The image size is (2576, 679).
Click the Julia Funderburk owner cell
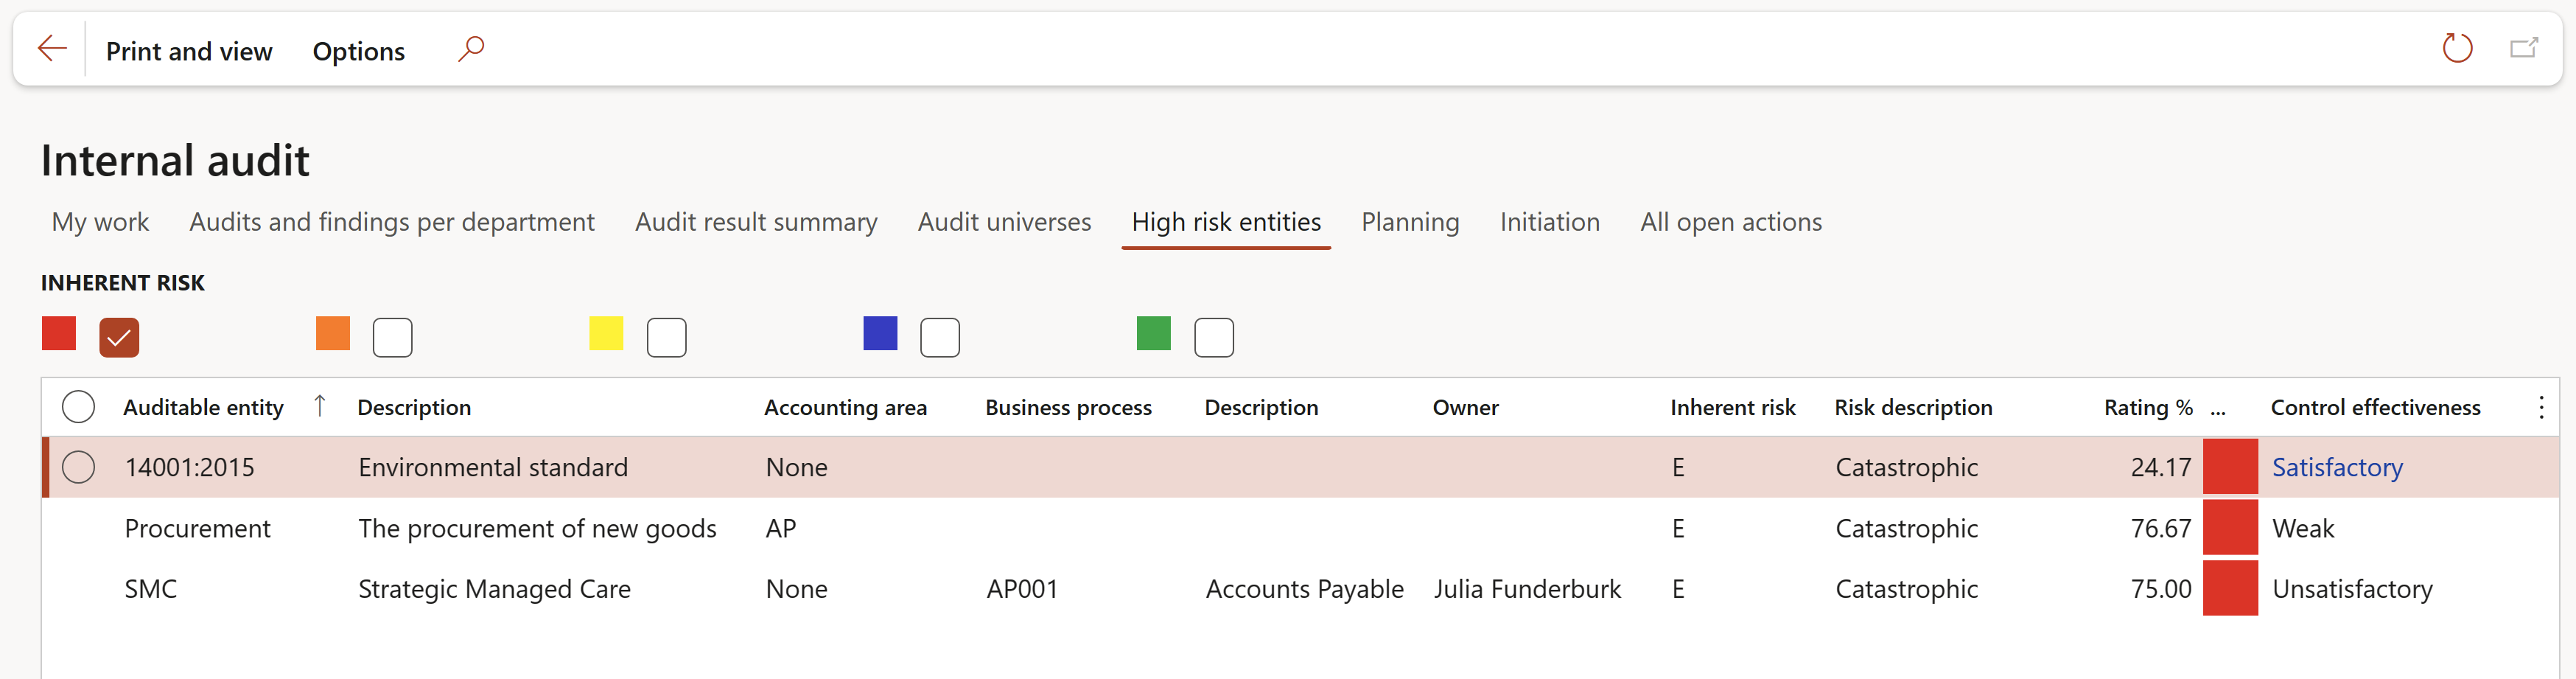(1527, 589)
